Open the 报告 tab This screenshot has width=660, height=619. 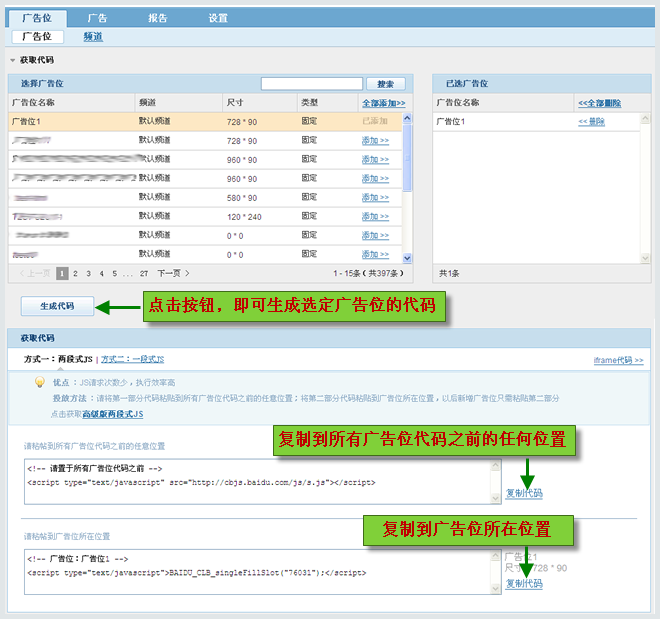click(158, 18)
